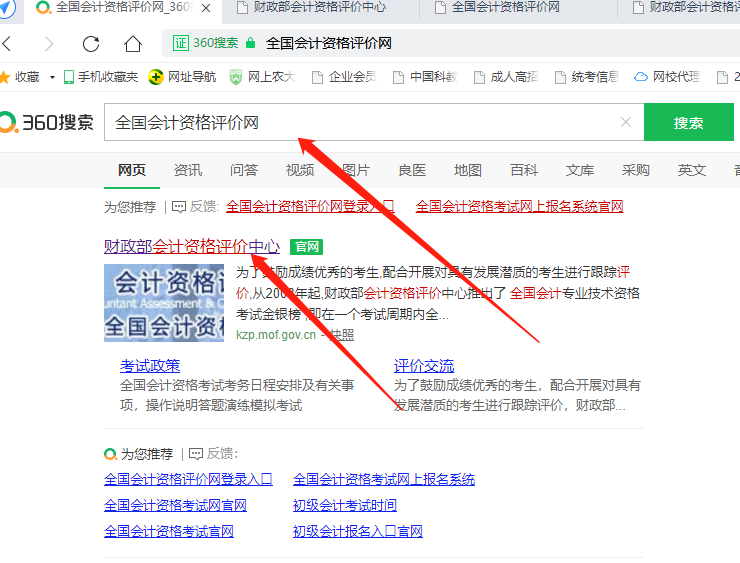Image resolution: width=740 pixels, height=563 pixels.
Task: Click the green 官网 badge
Action: [x=306, y=246]
